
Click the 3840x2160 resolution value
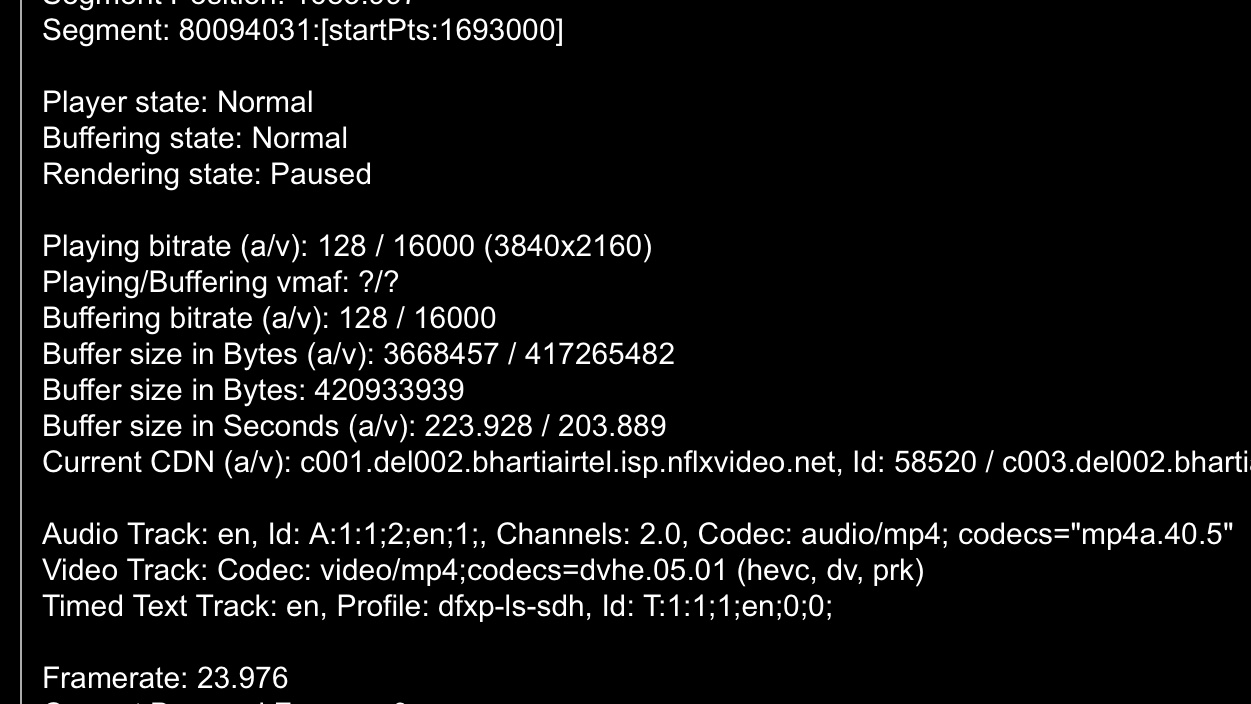pos(567,246)
